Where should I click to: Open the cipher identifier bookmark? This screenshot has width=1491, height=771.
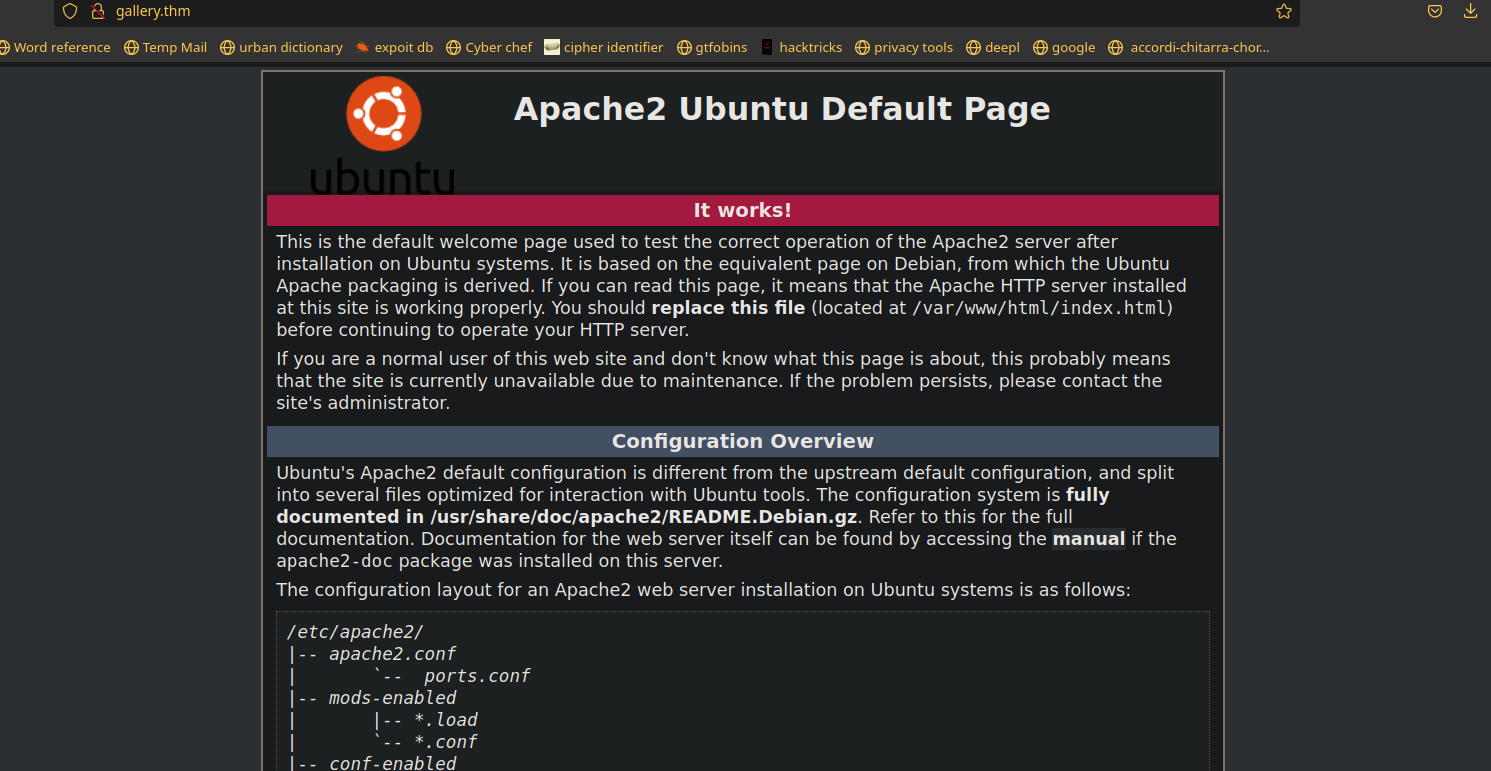(604, 47)
